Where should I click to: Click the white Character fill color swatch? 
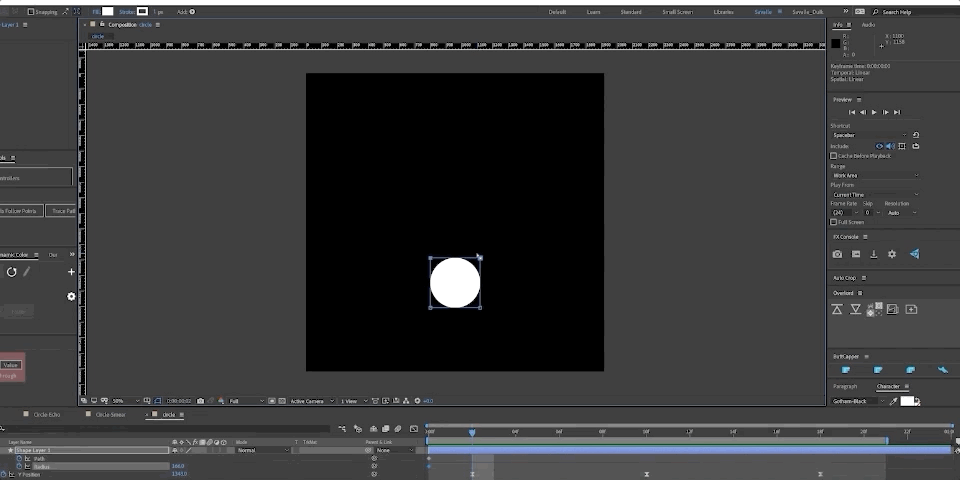[907, 401]
